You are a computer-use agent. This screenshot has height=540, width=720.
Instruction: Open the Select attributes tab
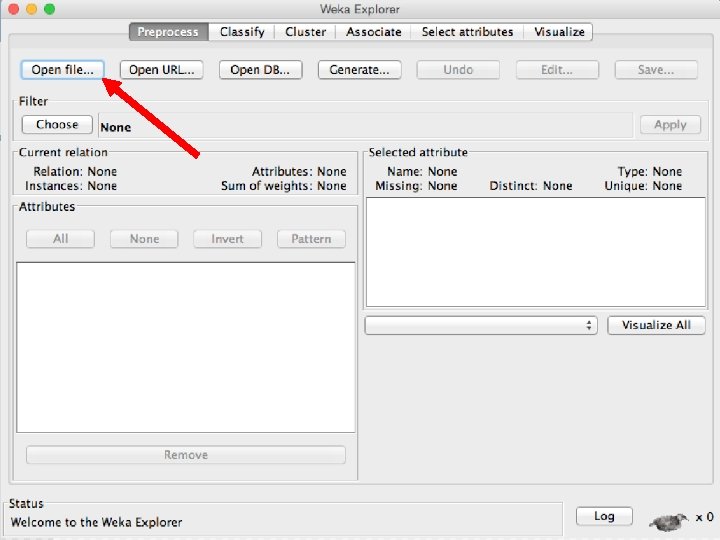point(467,32)
